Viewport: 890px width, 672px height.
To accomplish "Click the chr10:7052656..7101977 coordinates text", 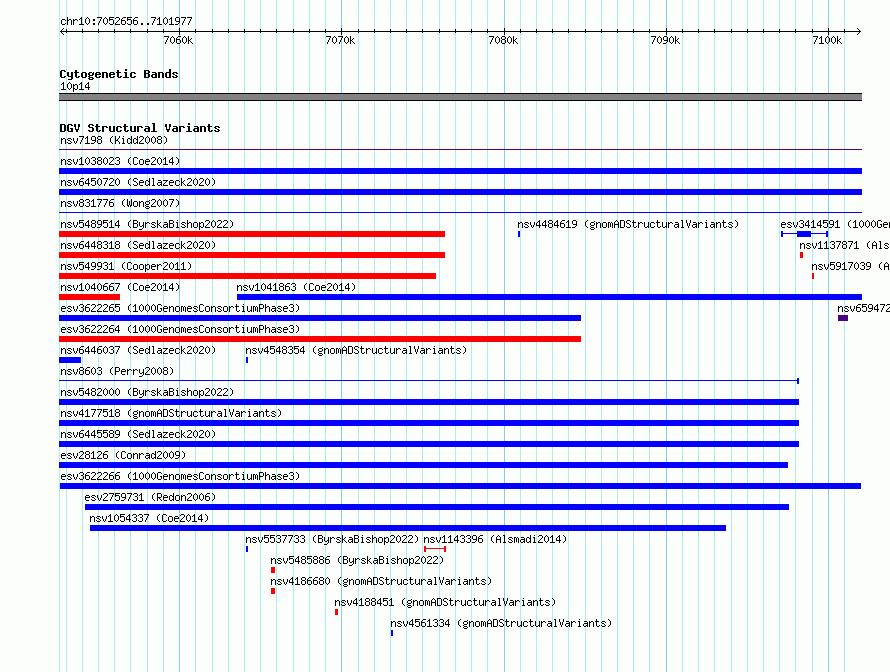I will point(126,21).
